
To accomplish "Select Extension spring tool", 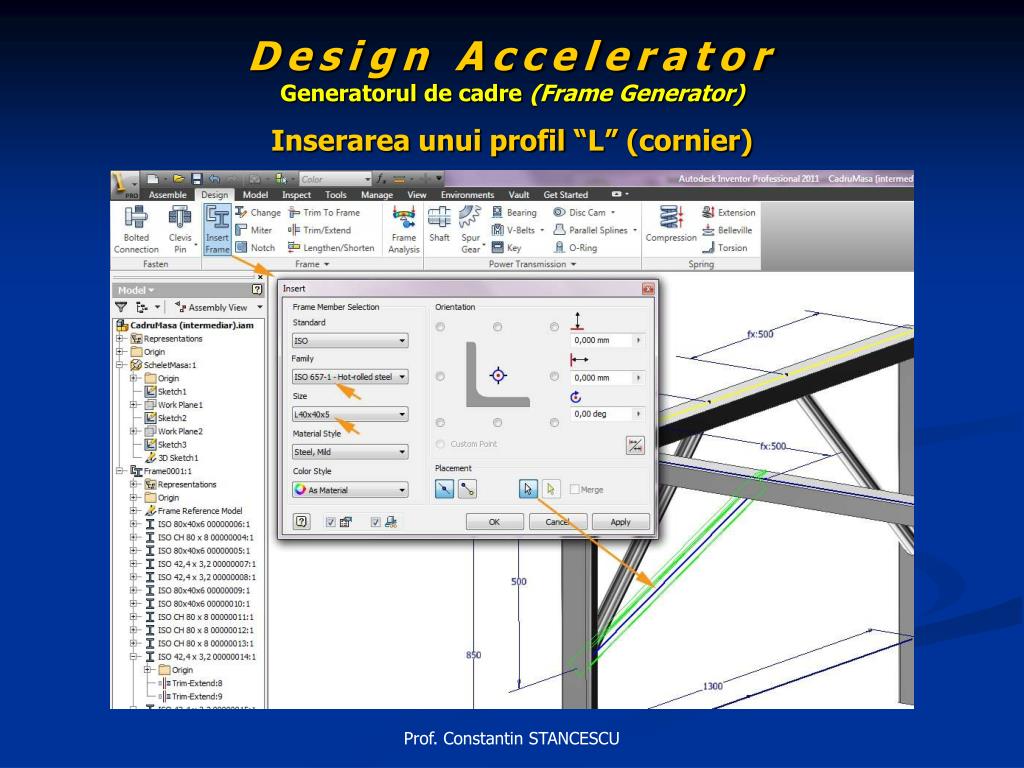I will [x=729, y=212].
